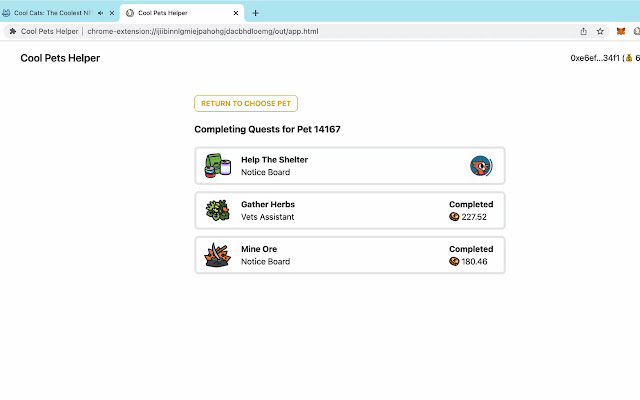Viewport: 640px width, 400px height.
Task: Close the Cool Pets Helper tab
Action: tap(236, 13)
